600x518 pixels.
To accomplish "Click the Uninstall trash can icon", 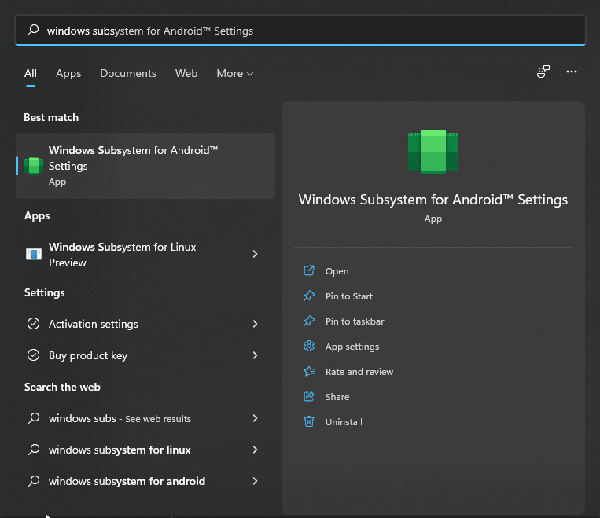I will tap(309, 421).
